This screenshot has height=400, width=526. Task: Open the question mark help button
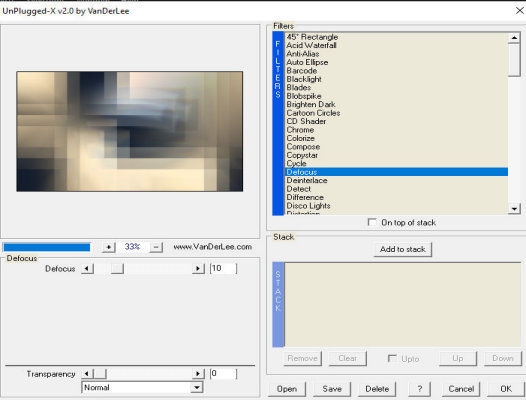tap(419, 389)
